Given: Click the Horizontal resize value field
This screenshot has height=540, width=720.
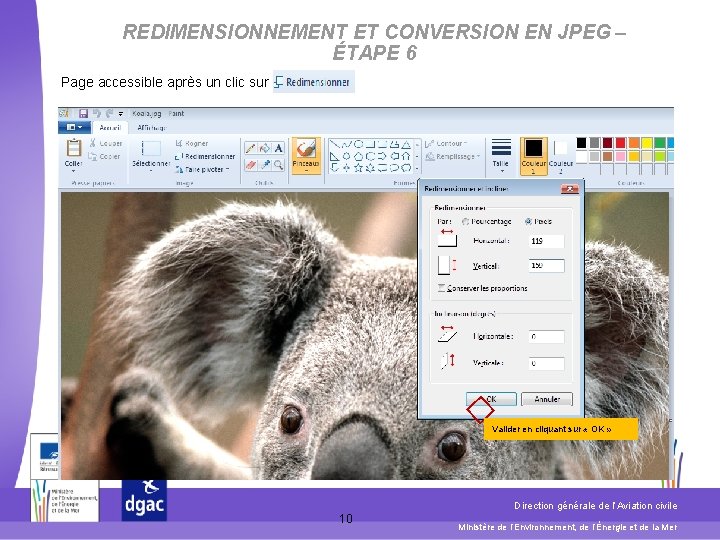Looking at the screenshot, I should pos(546,241).
